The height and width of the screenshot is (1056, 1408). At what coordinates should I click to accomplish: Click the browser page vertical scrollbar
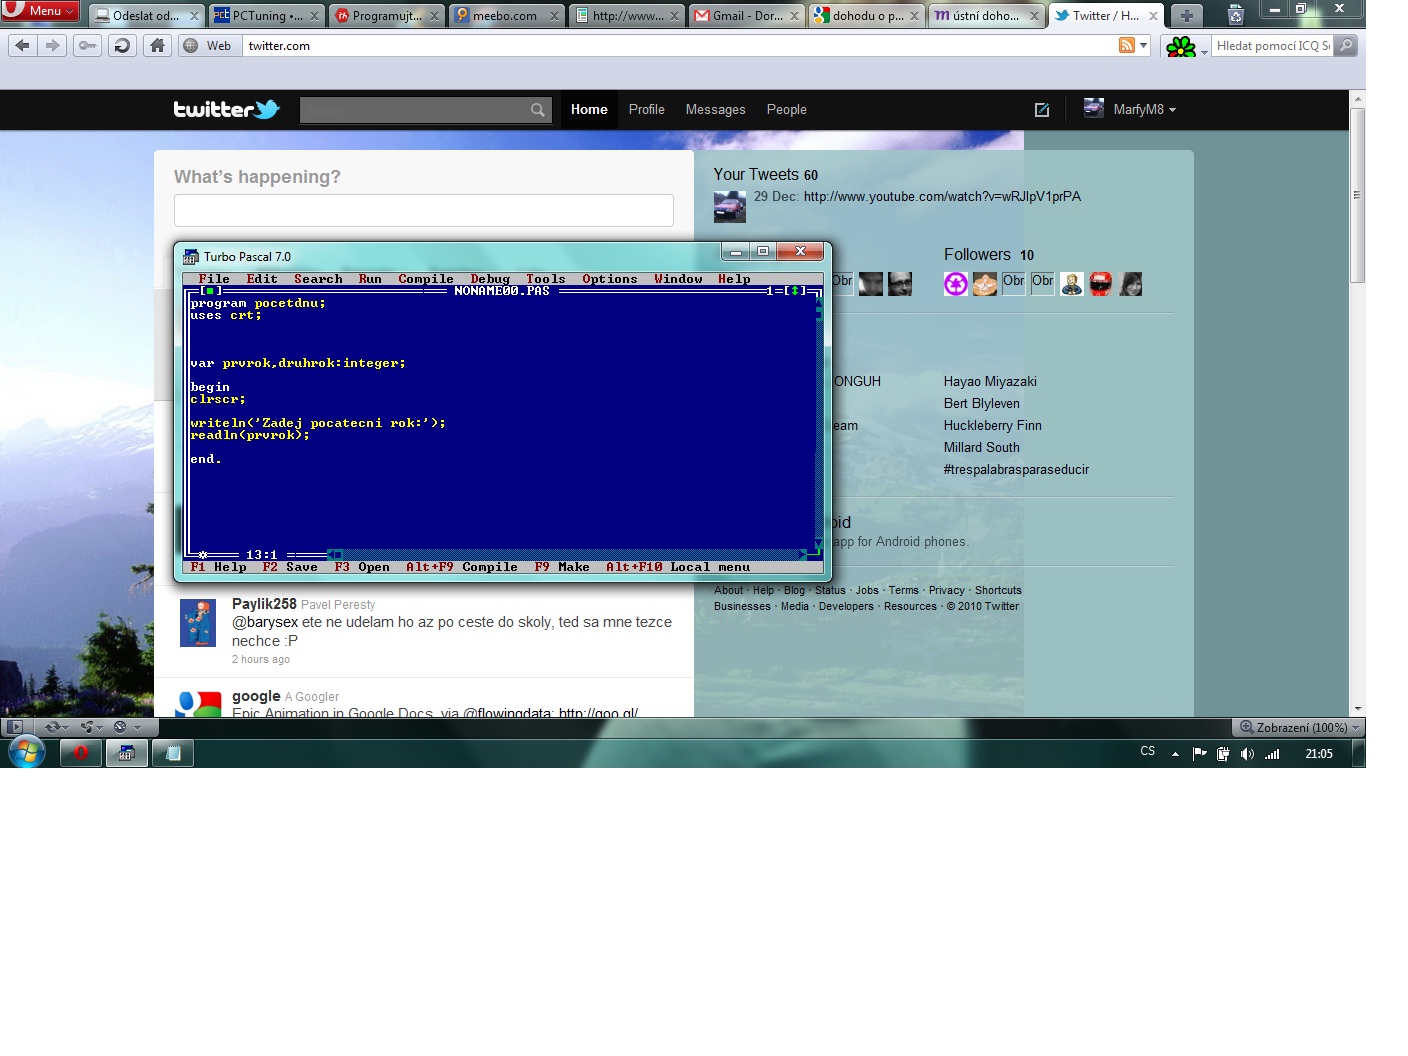pyautogui.click(x=1357, y=400)
